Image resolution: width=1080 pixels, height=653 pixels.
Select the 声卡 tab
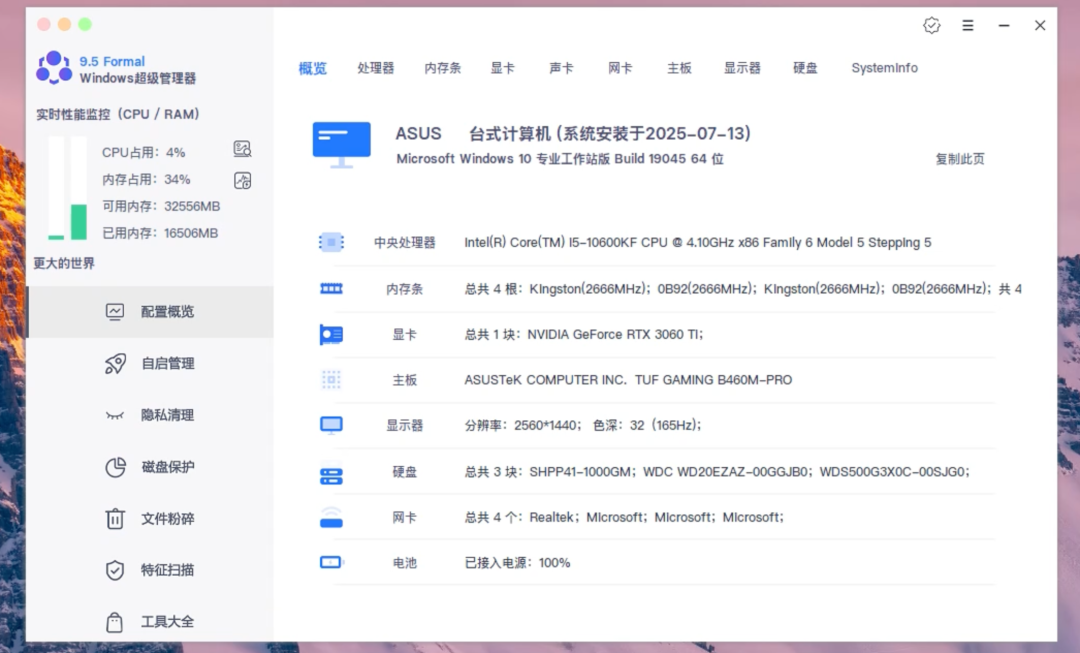tap(561, 68)
